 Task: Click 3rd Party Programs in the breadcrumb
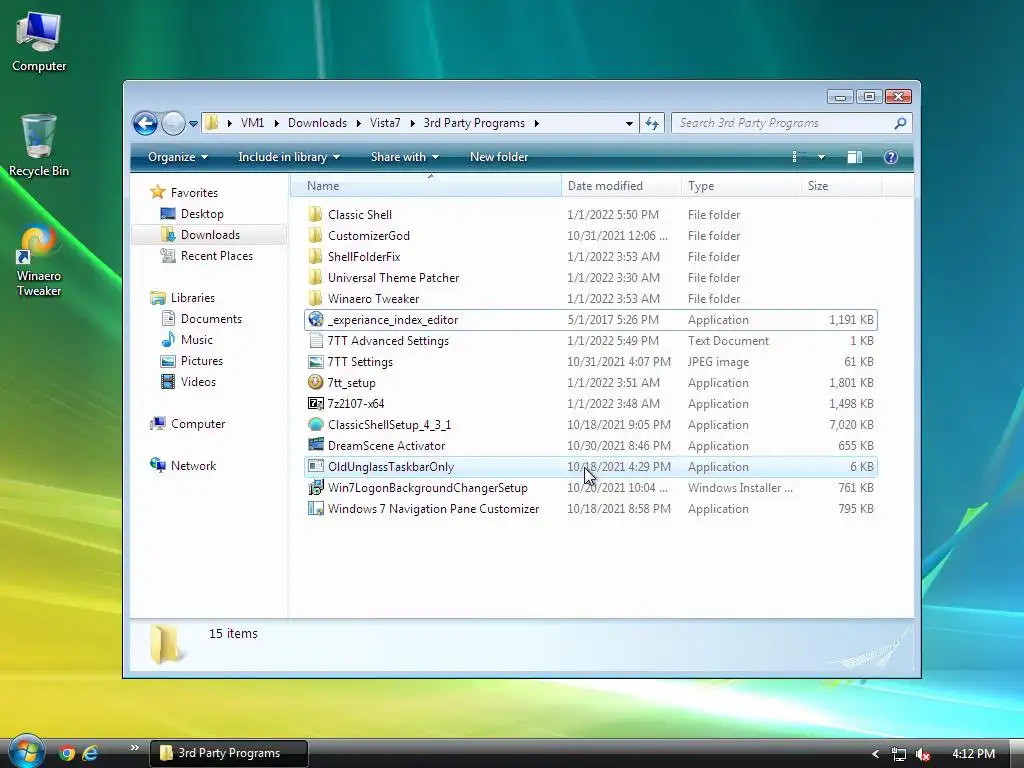pos(474,123)
